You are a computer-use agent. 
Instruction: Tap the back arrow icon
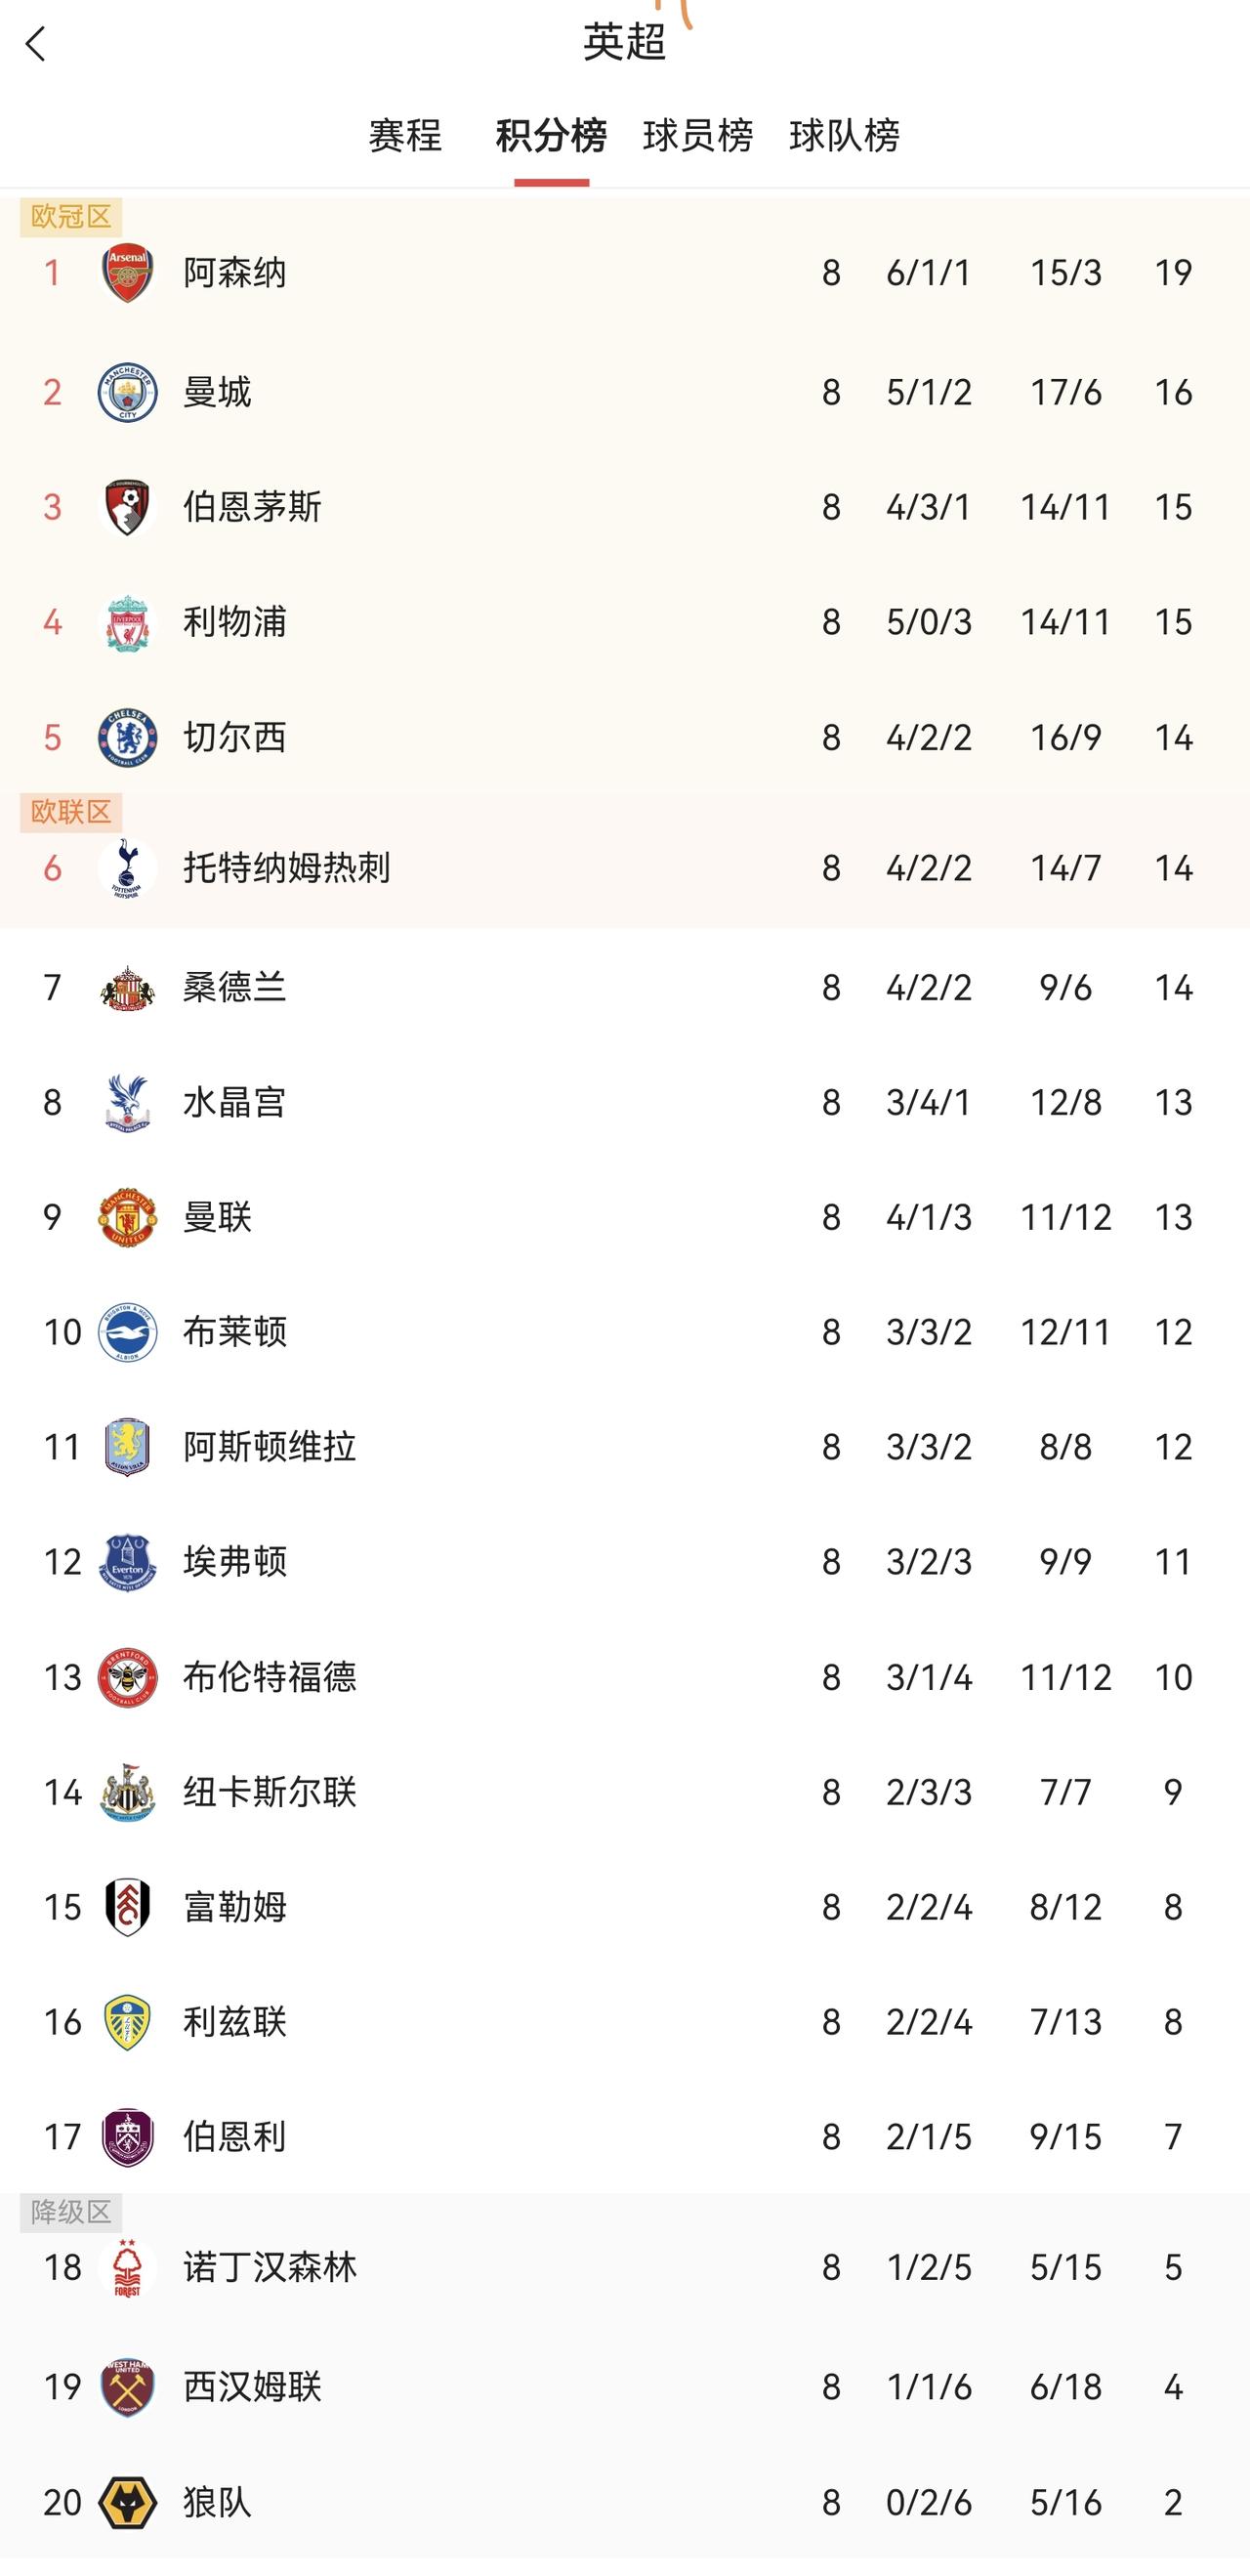click(36, 44)
